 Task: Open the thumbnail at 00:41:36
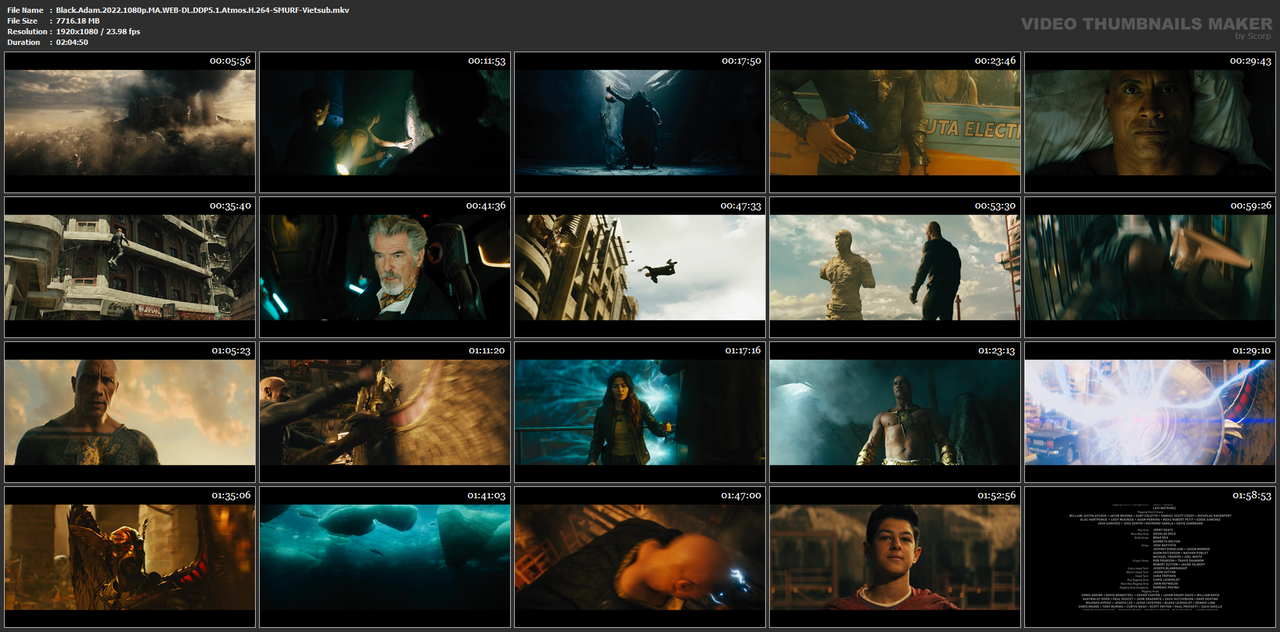point(385,267)
